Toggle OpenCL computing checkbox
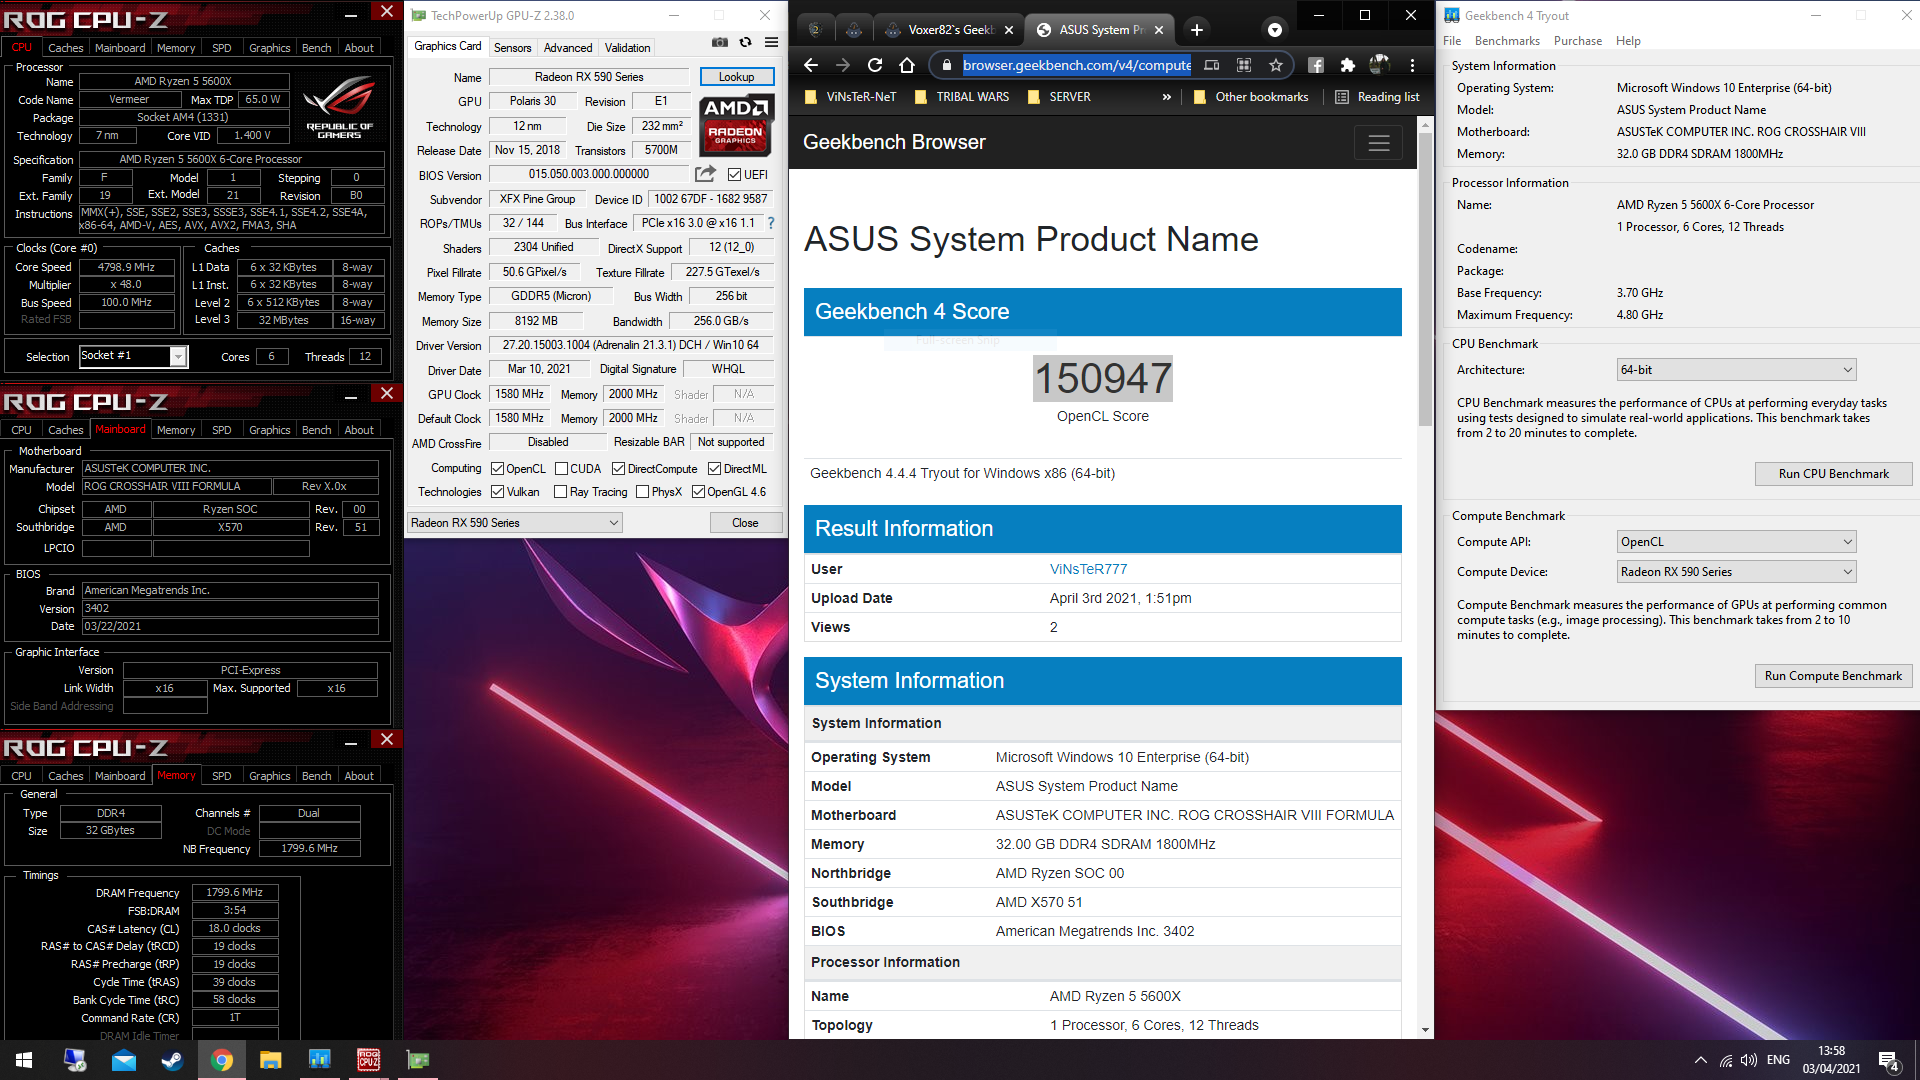The image size is (1920, 1080). pos(497,469)
